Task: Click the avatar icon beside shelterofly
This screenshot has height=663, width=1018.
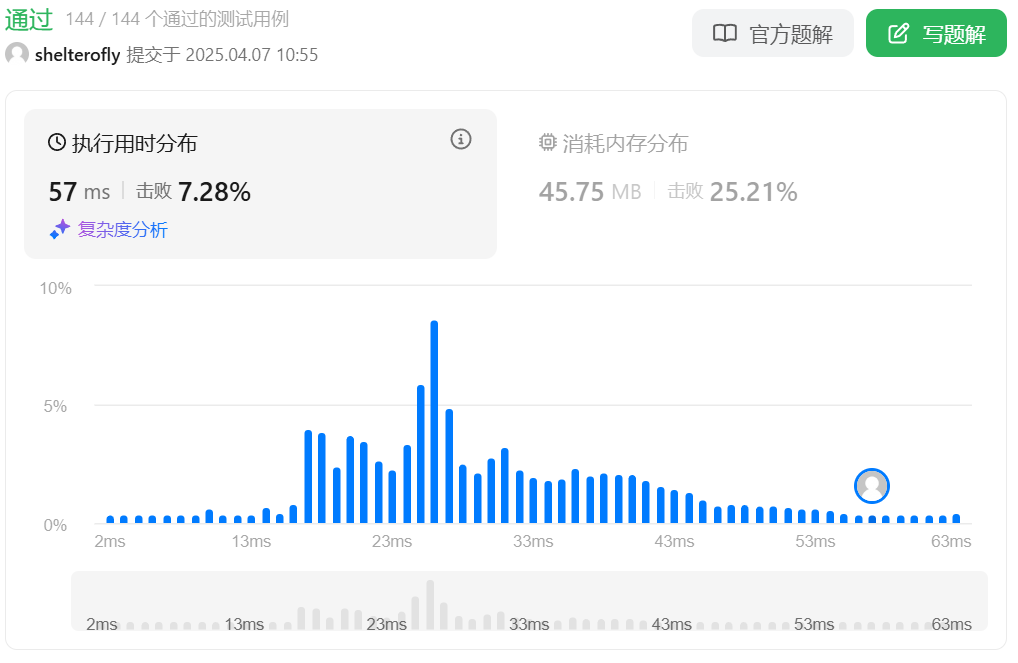Action: (x=17, y=55)
